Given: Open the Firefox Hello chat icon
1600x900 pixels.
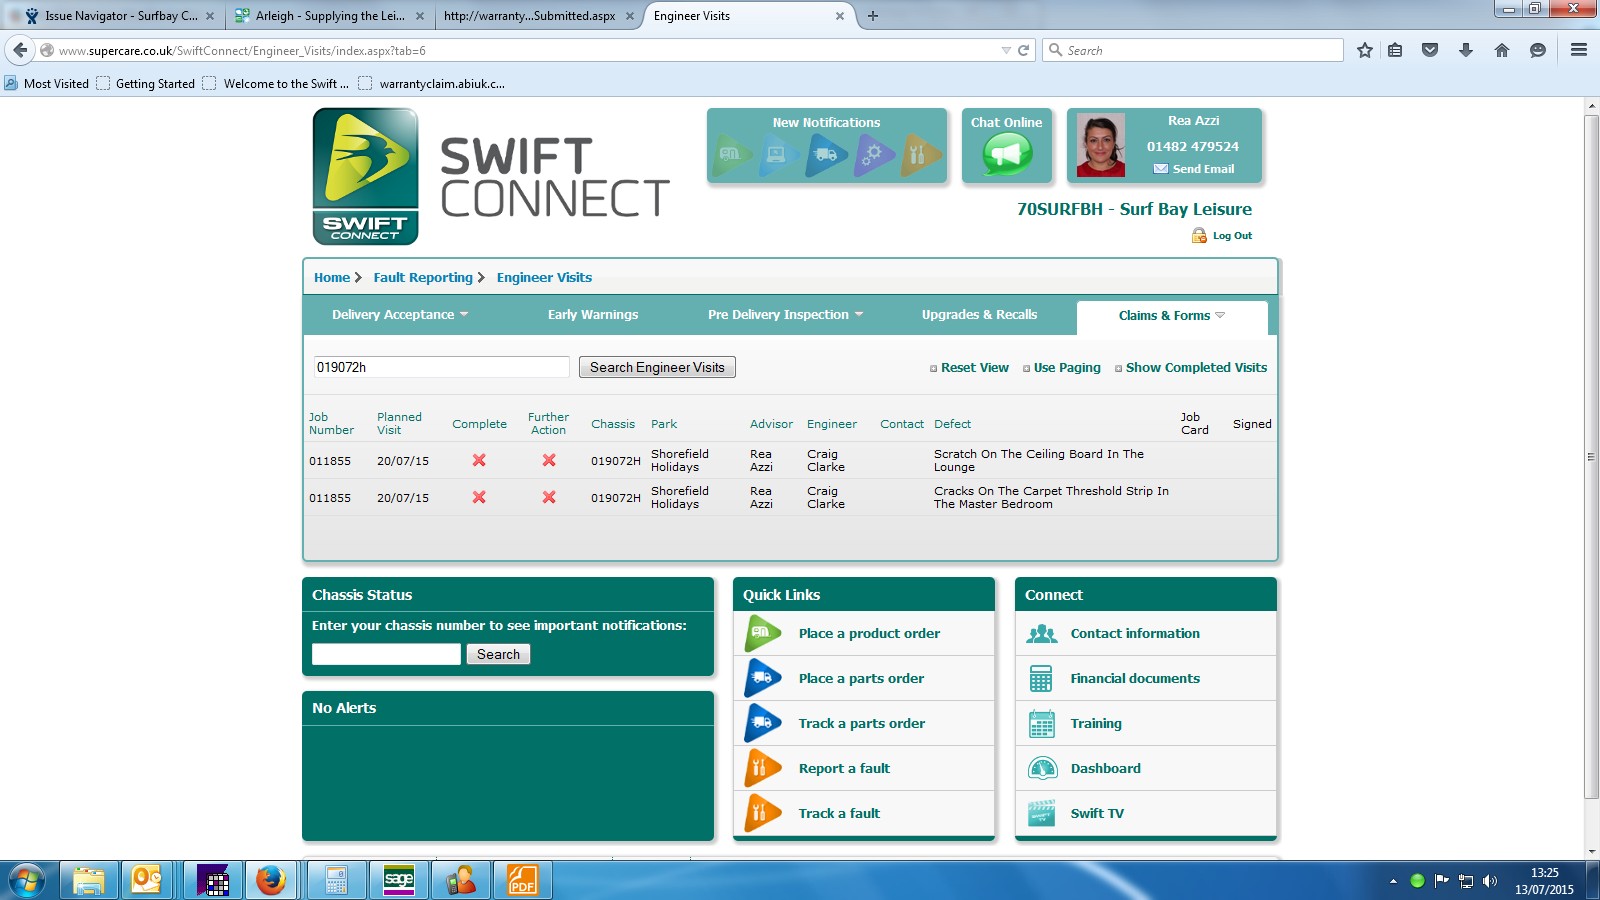Looking at the screenshot, I should (x=1538, y=50).
